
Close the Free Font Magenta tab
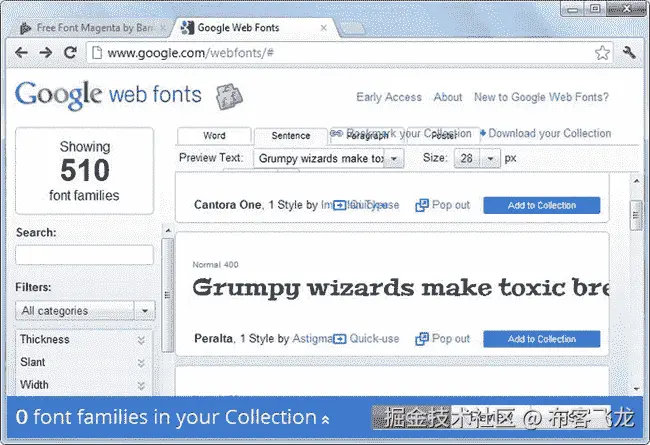(x=163, y=28)
